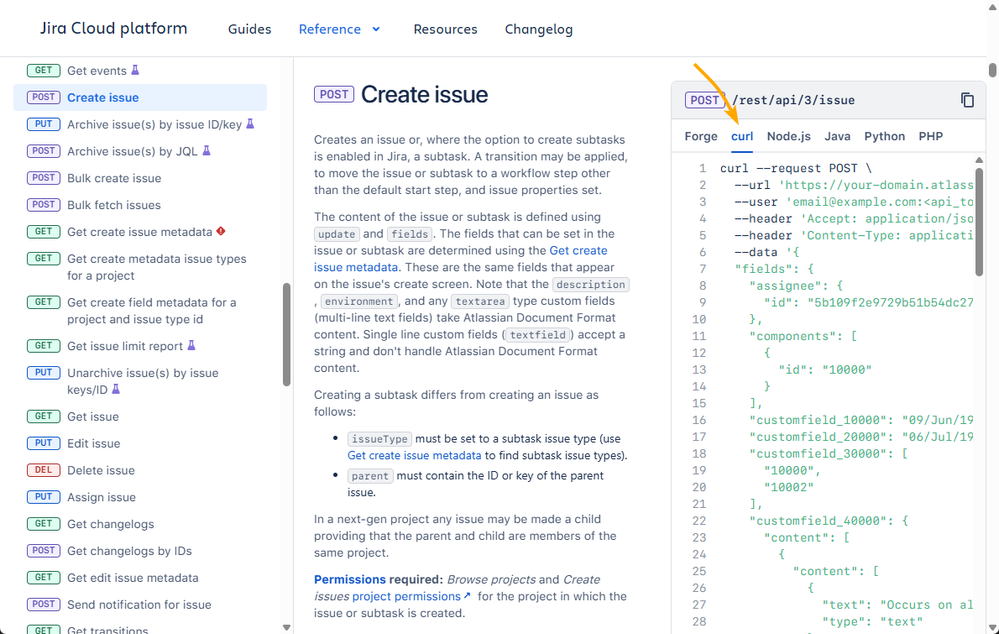Viewport: 999px width, 634px height.
Task: Follow the project permissions link
Action: [412, 596]
